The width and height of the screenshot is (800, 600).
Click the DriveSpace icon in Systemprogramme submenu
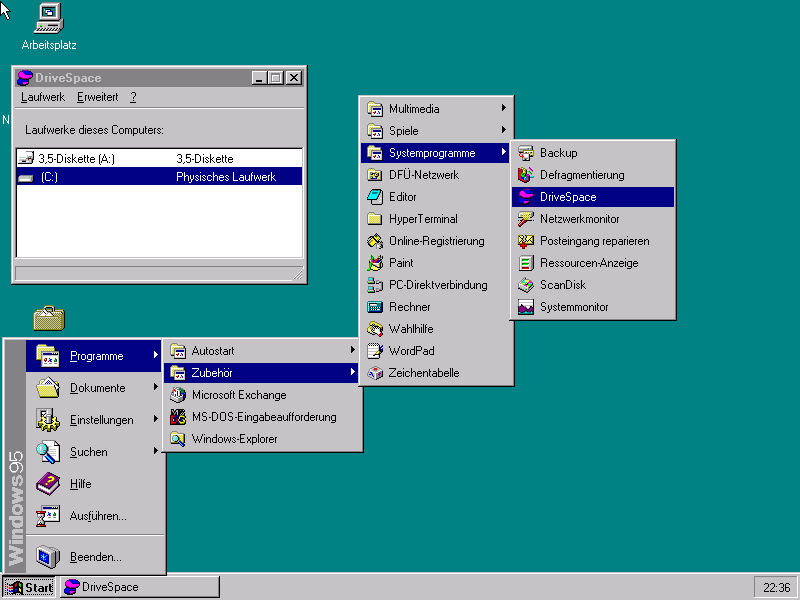[x=526, y=196]
